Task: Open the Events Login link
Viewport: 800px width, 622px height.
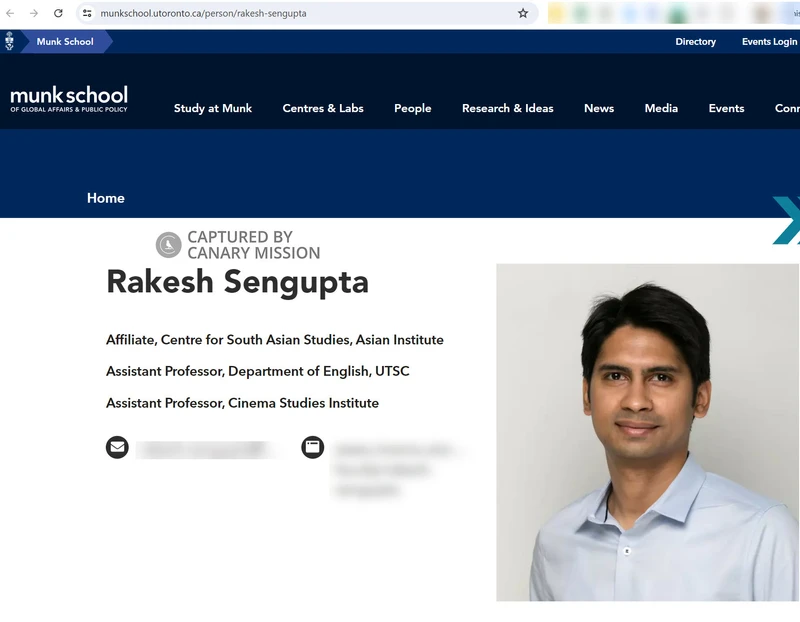Action: click(x=769, y=42)
